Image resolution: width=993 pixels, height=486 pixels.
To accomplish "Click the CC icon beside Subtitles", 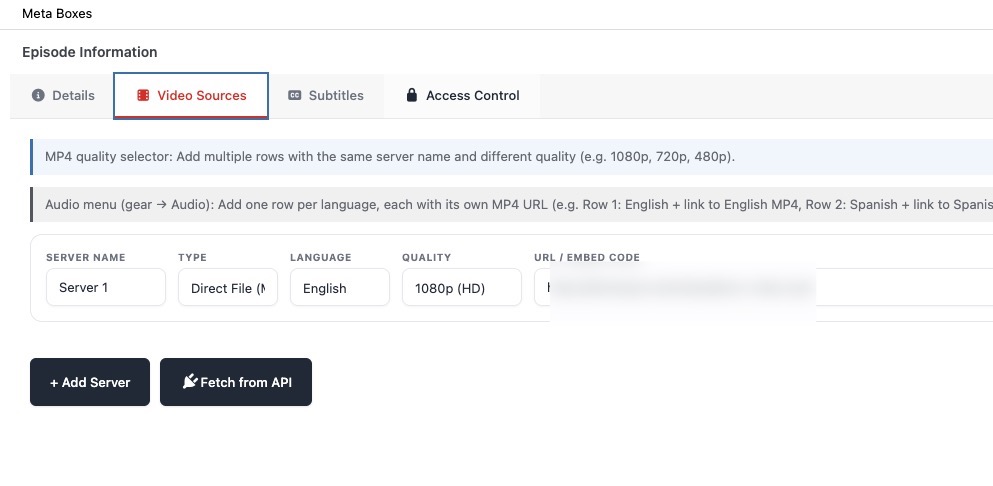I will click(295, 96).
